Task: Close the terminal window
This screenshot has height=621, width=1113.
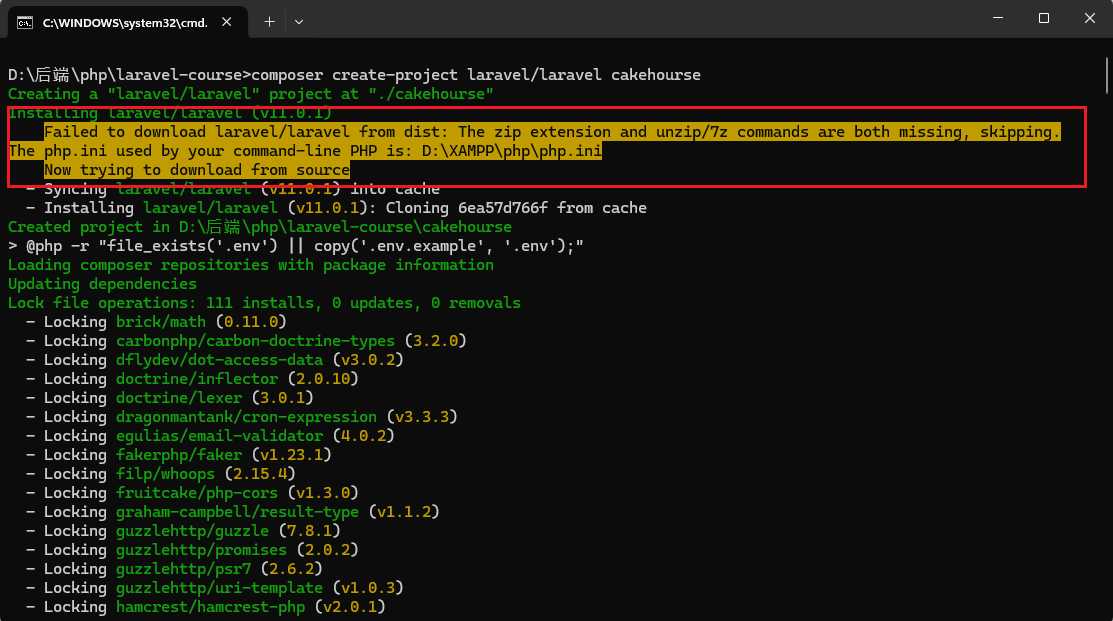Action: 1090,18
